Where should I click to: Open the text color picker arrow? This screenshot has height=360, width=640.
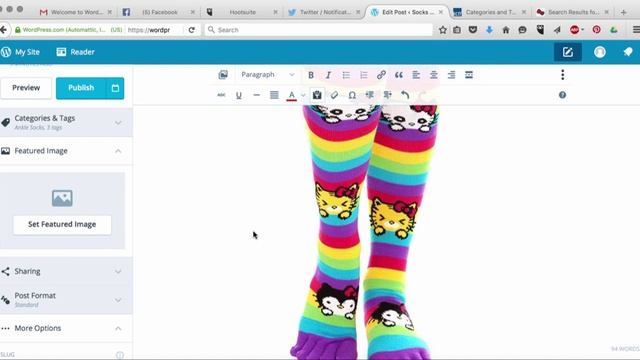click(303, 96)
